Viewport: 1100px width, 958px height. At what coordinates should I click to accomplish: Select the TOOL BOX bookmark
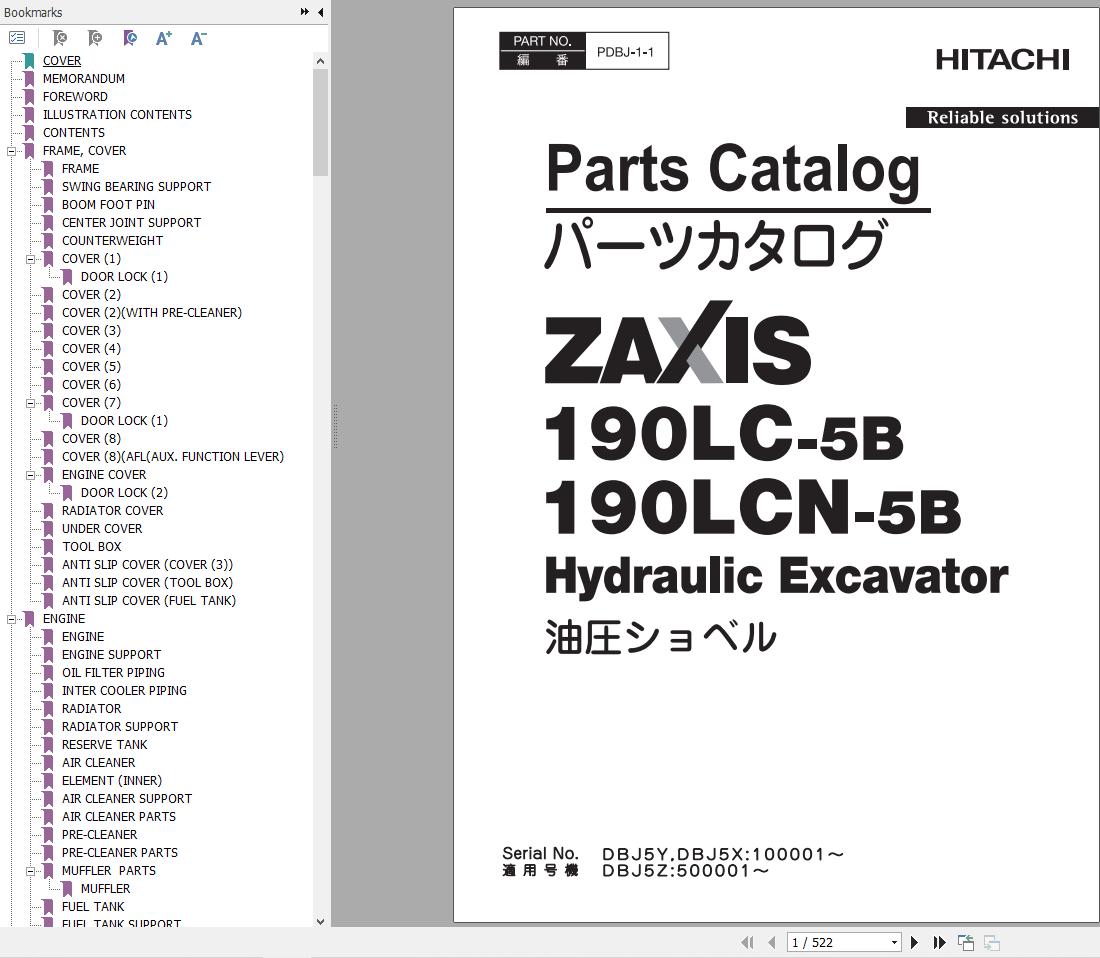tap(91, 546)
